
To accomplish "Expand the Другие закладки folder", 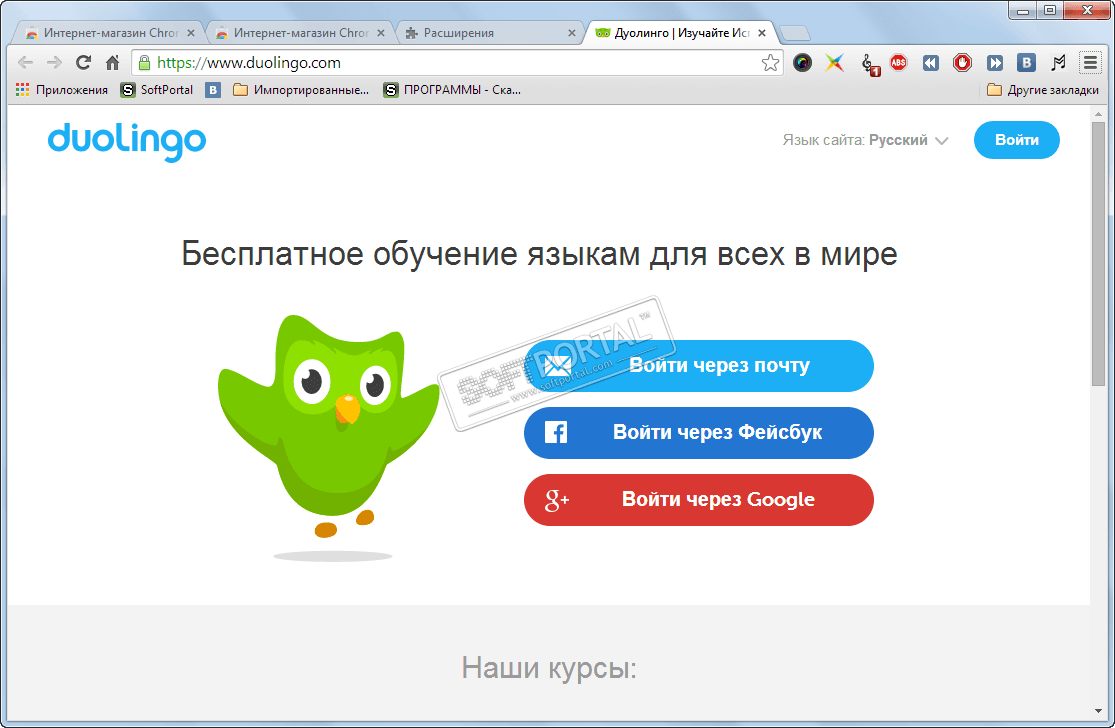I will [1043, 90].
